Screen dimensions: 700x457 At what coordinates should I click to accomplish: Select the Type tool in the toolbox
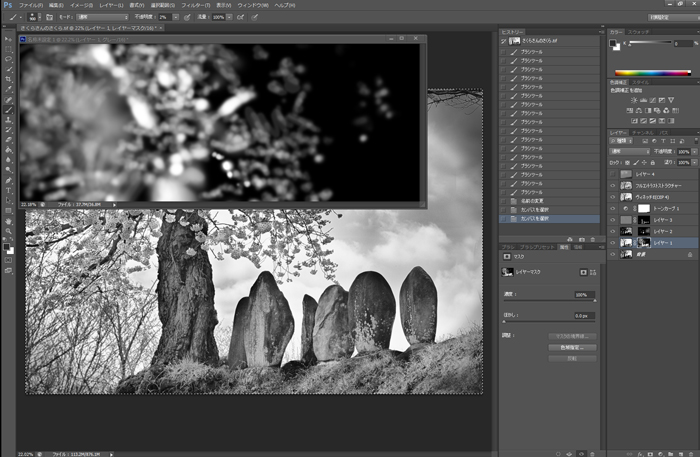9,189
